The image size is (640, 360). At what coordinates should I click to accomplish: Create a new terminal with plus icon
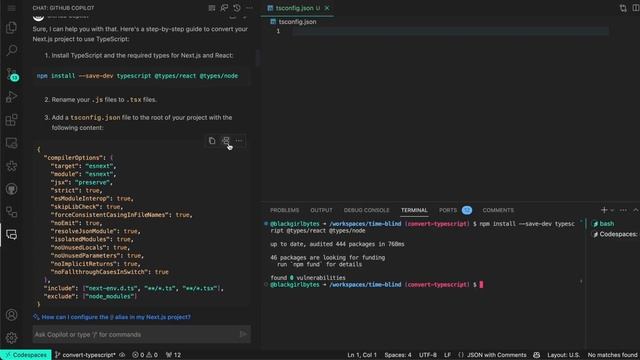pyautogui.click(x=604, y=210)
